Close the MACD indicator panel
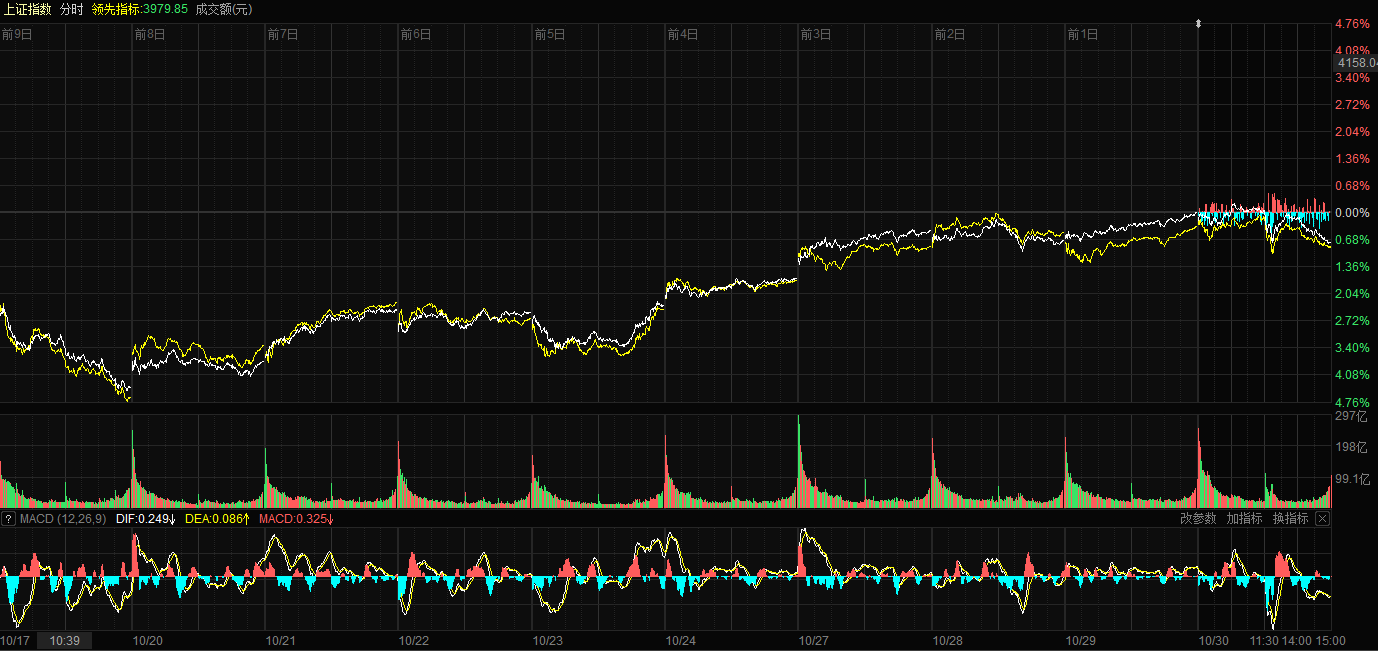1378x651 pixels. point(1322,518)
